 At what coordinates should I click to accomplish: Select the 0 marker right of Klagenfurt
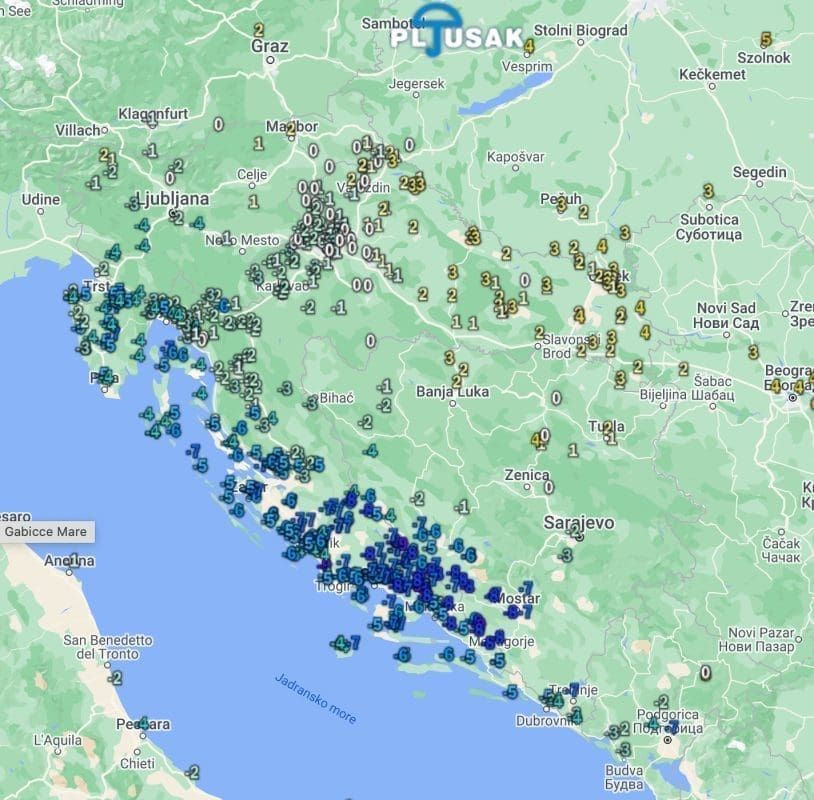click(218, 125)
